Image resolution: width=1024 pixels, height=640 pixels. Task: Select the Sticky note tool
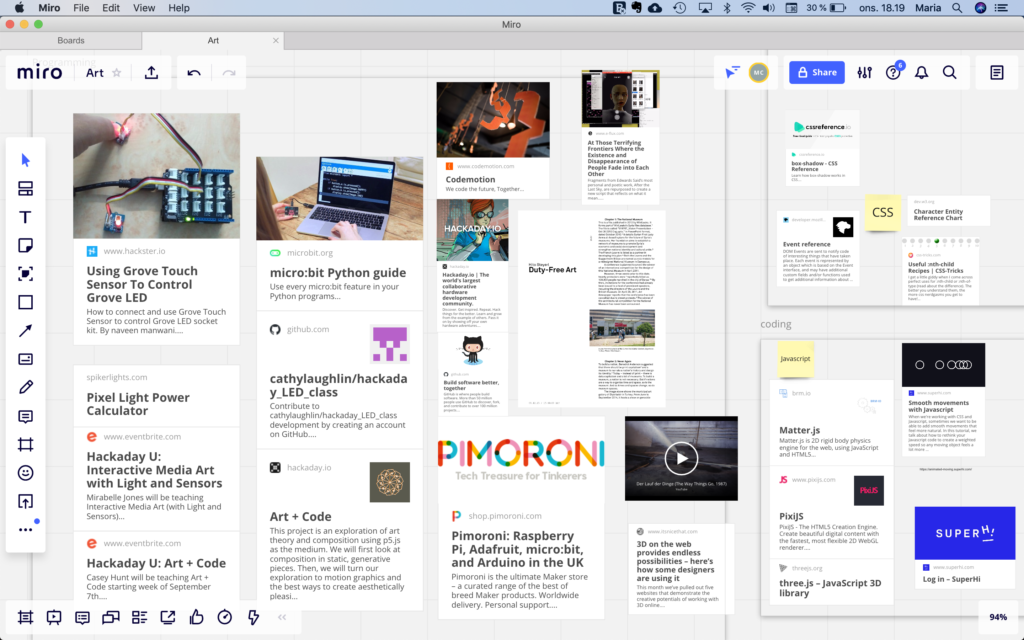tap(25, 246)
